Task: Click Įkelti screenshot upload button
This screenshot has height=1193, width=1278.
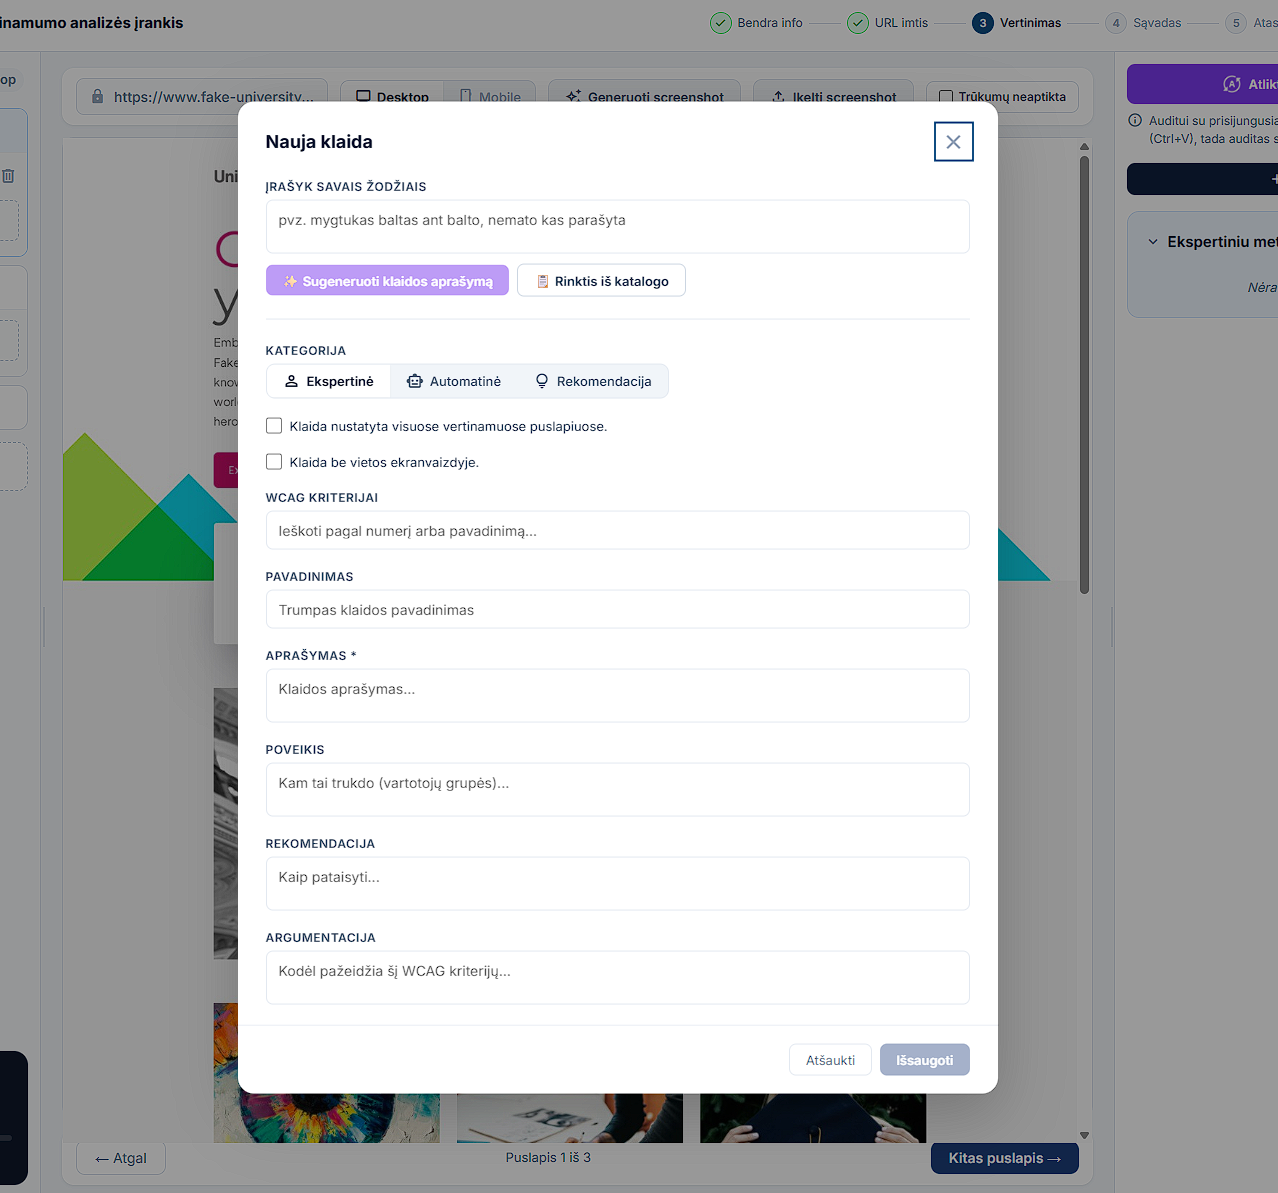Action: coord(834,97)
